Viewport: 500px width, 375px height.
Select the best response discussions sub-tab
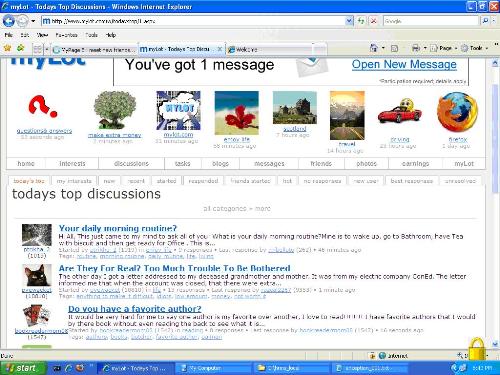click(412, 181)
